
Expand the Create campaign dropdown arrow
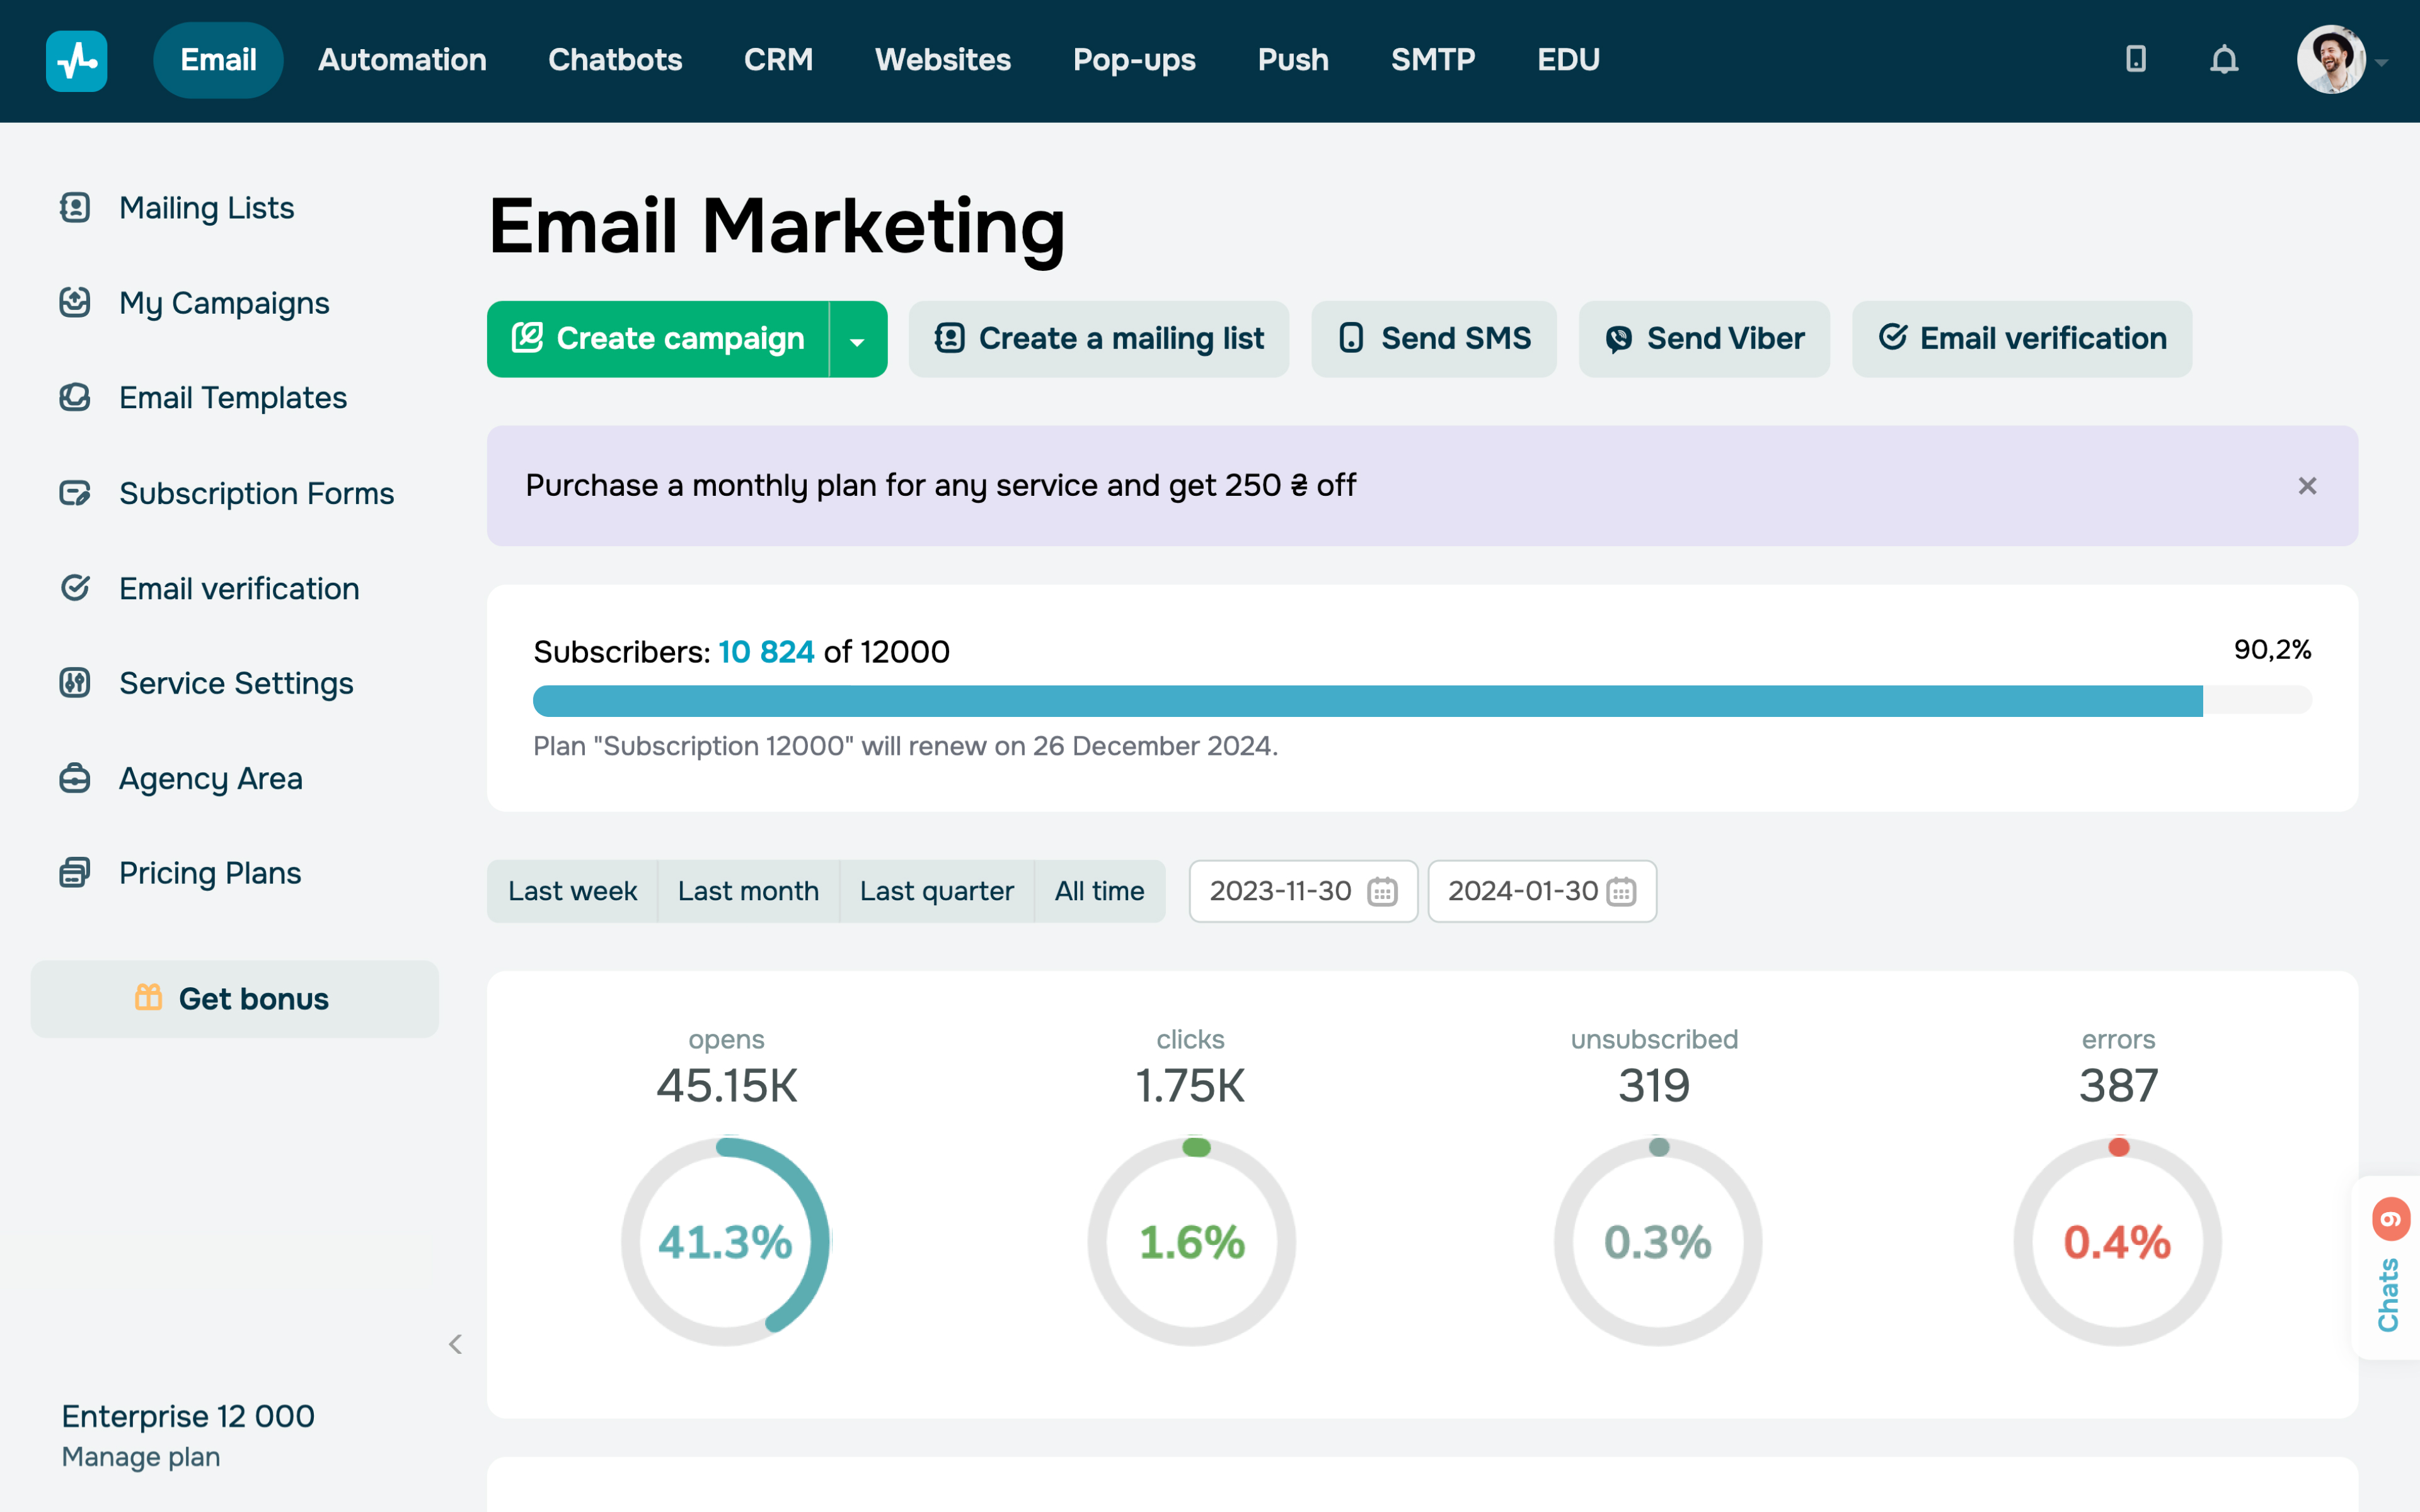pos(858,340)
